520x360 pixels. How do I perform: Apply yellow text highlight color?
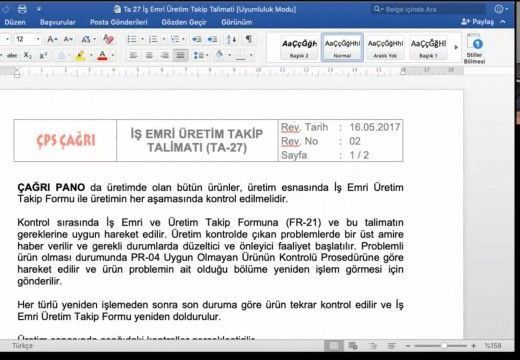click(80, 56)
